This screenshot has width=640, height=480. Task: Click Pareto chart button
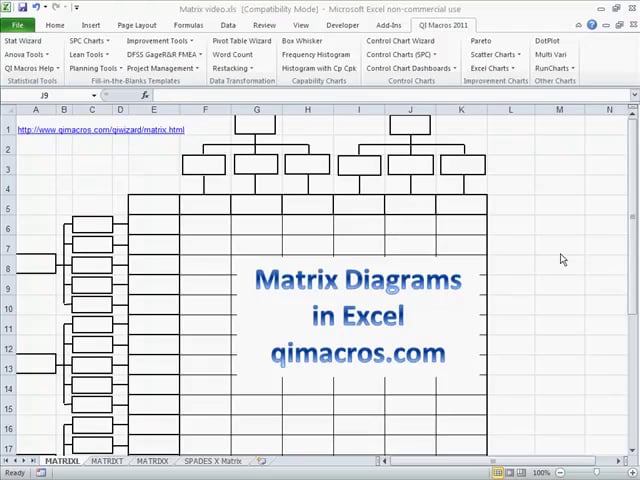click(481, 41)
